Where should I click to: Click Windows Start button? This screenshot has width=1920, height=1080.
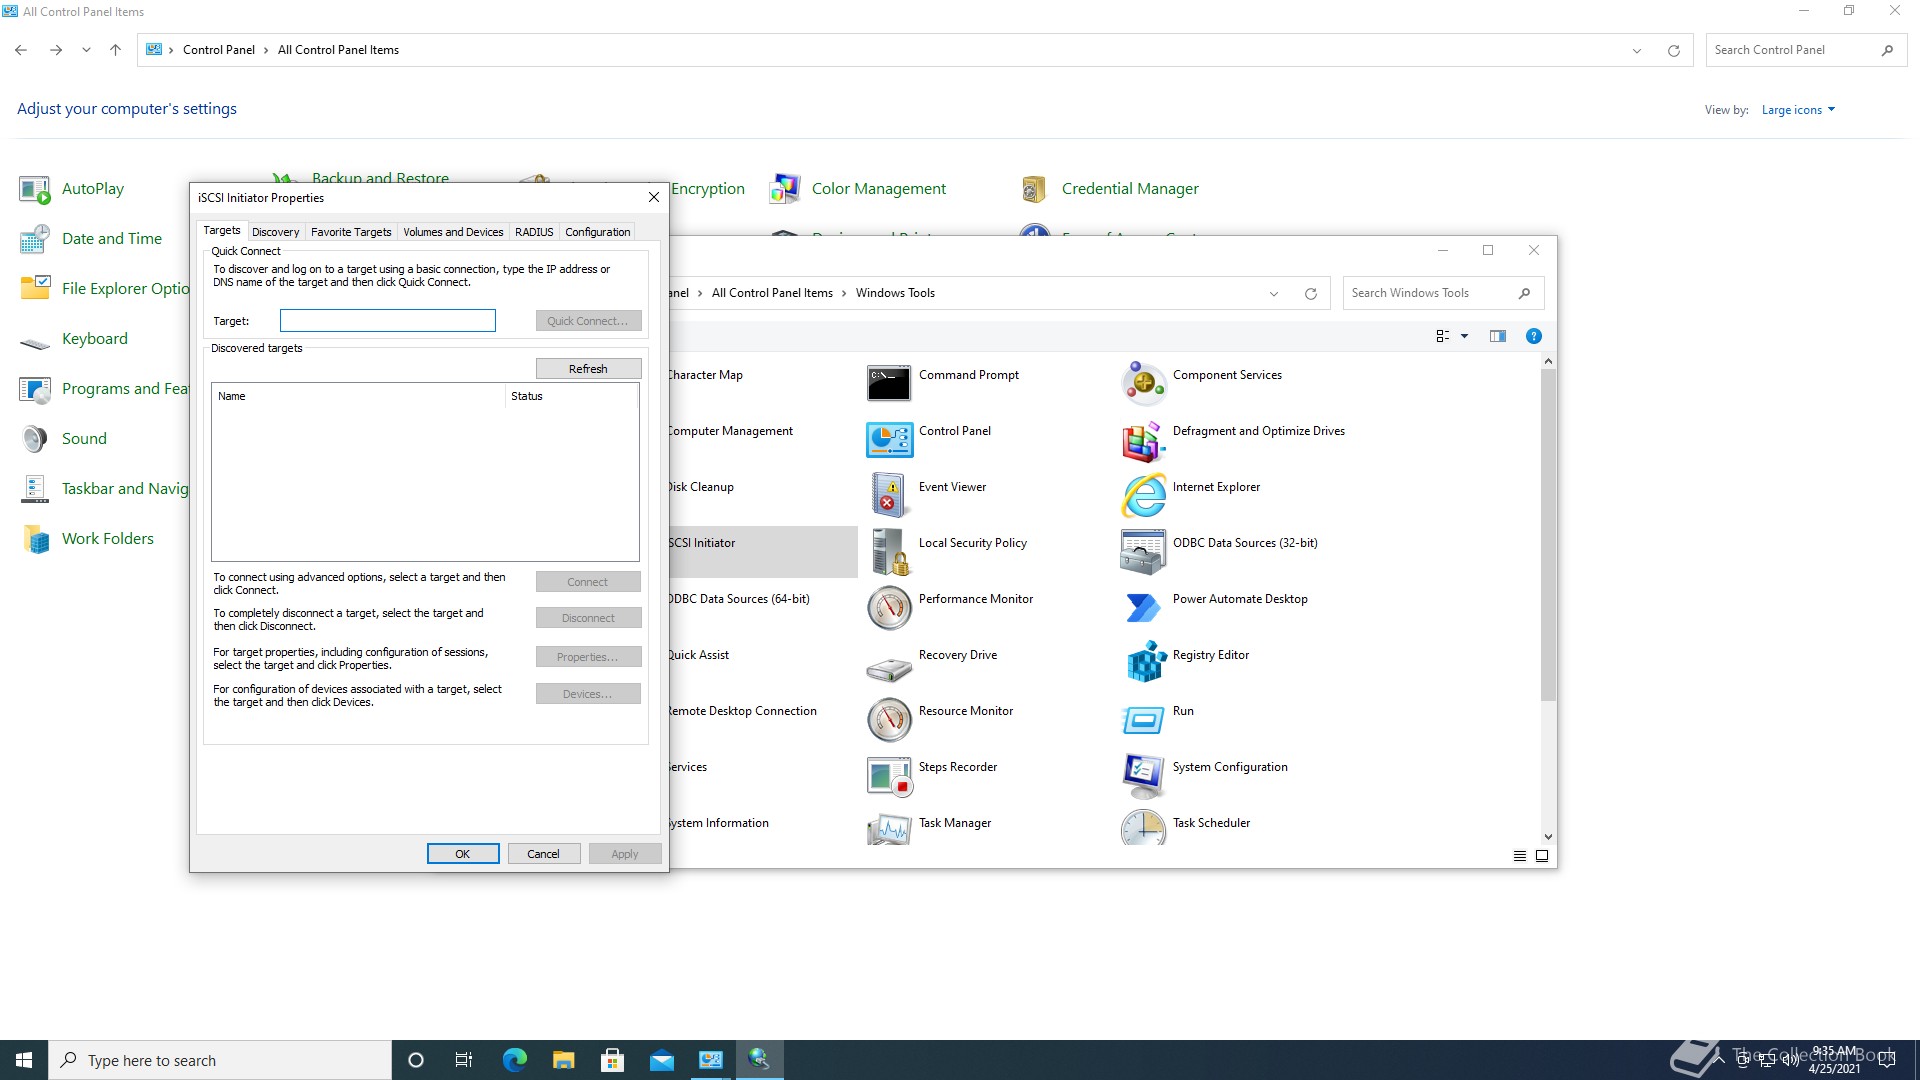[x=24, y=1060]
